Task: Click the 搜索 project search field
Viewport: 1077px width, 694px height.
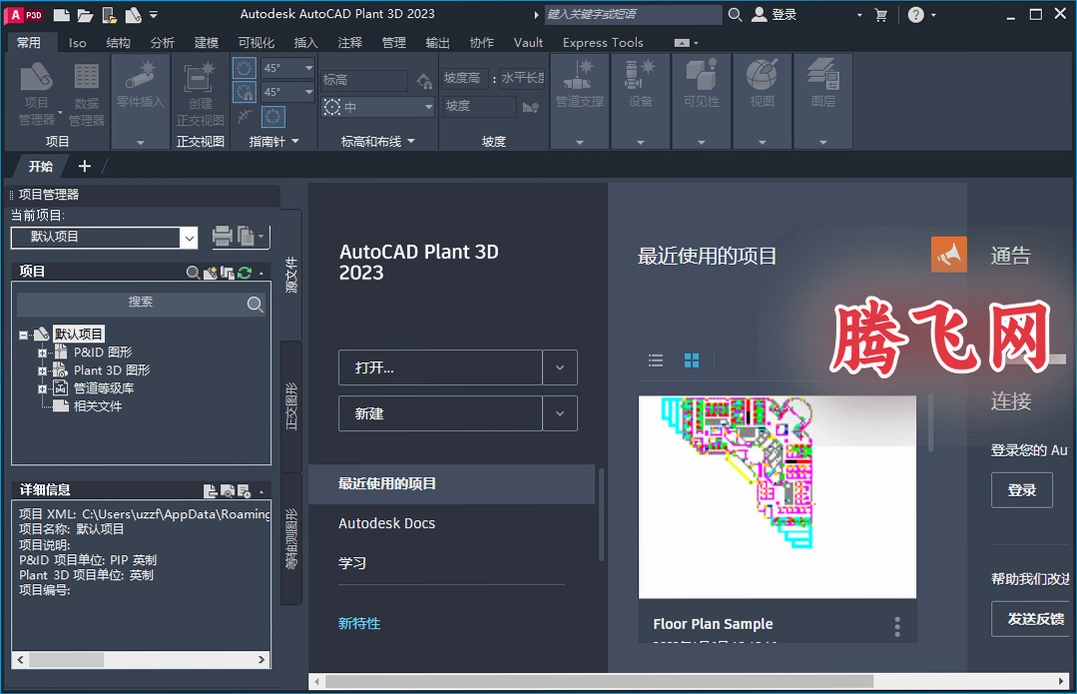Action: click(x=141, y=302)
